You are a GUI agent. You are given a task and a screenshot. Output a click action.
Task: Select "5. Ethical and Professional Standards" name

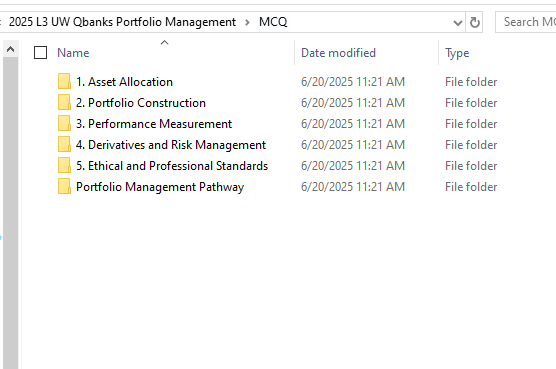coord(172,166)
